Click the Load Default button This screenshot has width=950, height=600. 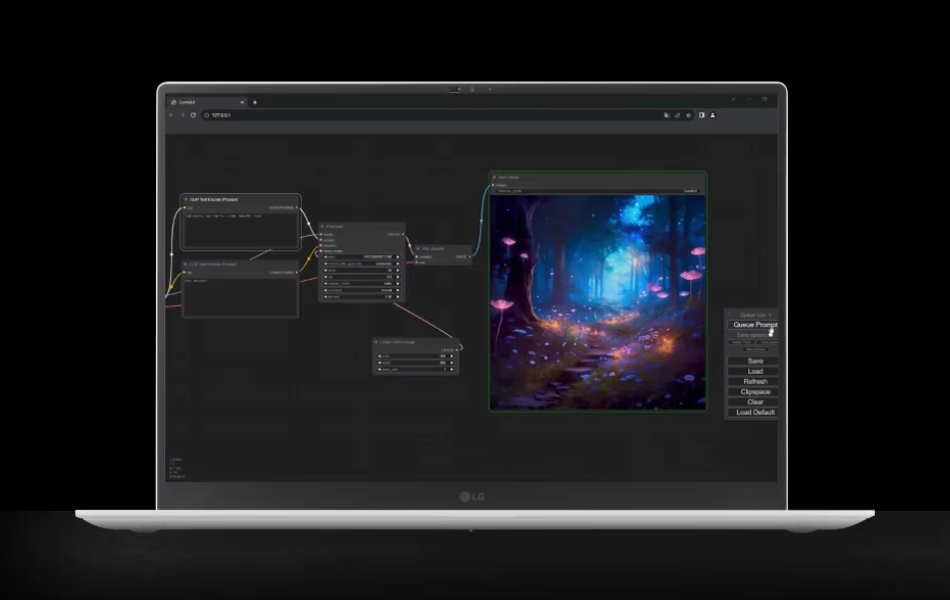coord(754,412)
